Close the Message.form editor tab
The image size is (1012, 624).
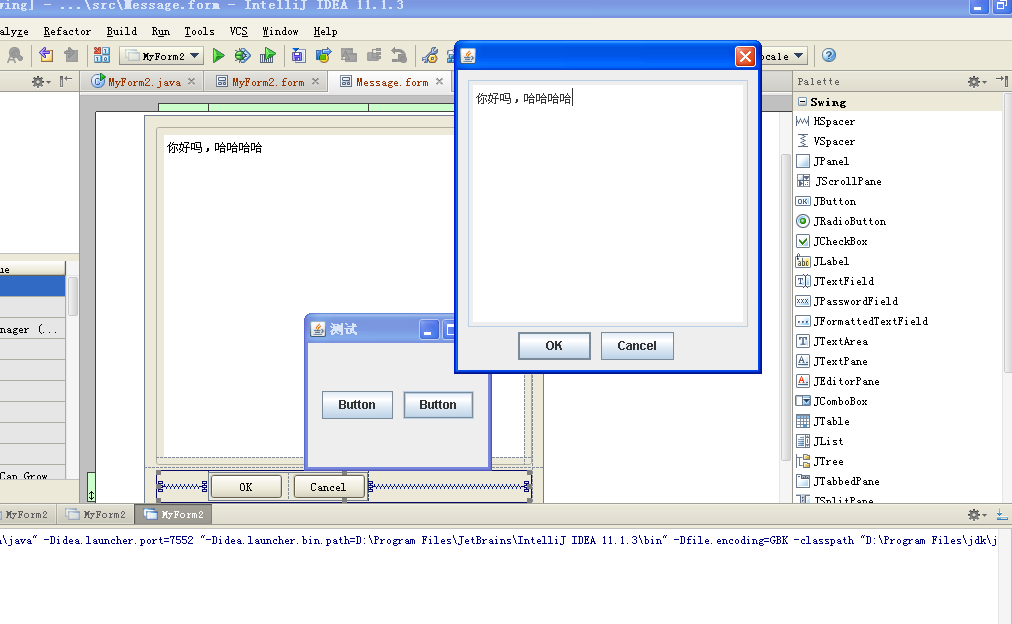440,81
